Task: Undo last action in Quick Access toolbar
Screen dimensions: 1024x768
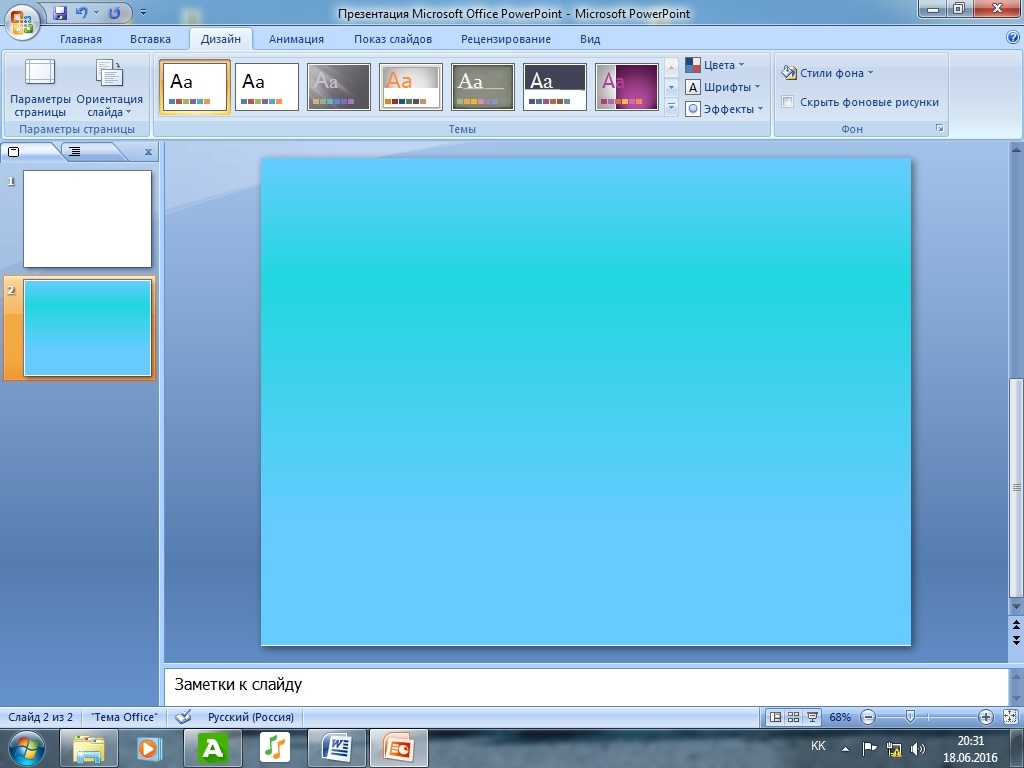Action: pyautogui.click(x=81, y=12)
